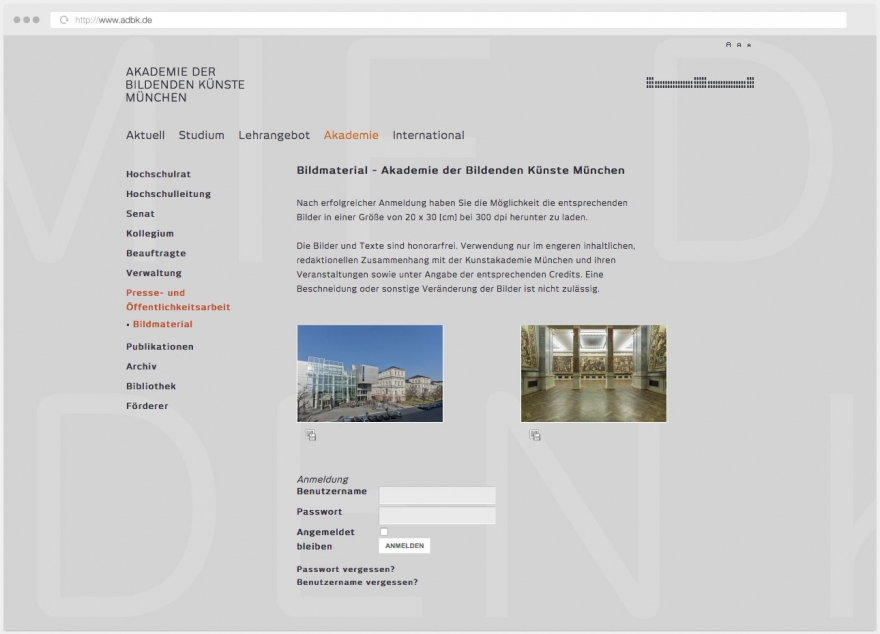Screen dimensions: 880x634
Task: Go to Hochschulleitung in the sidebar
Action: [168, 194]
